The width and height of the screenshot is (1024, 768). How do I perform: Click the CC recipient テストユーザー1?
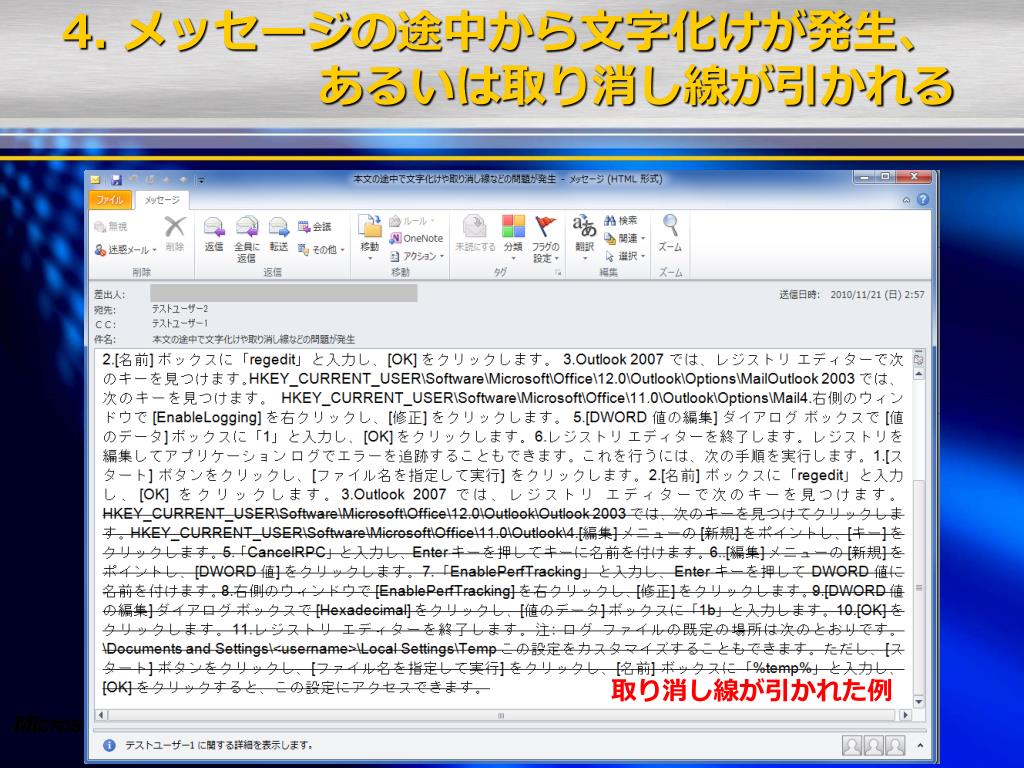tap(180, 324)
